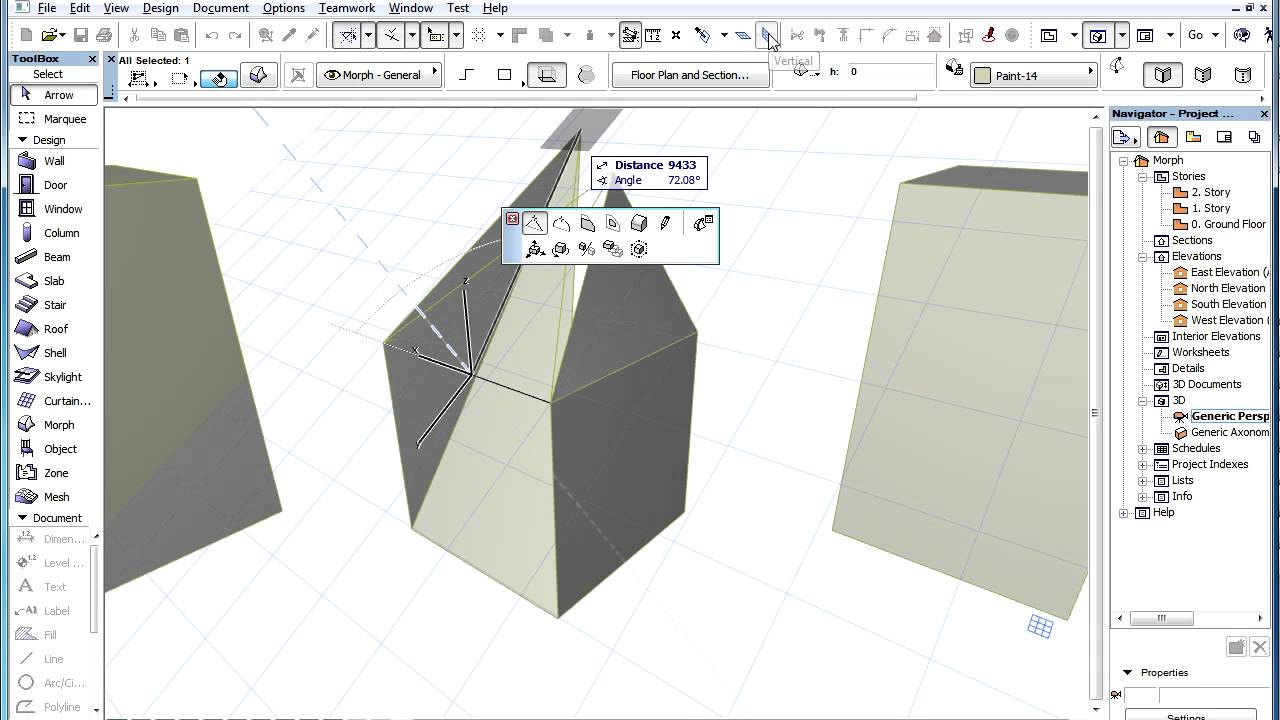The height and width of the screenshot is (720, 1280).
Task: Click the Skylight tool icon
Action: click(62, 377)
